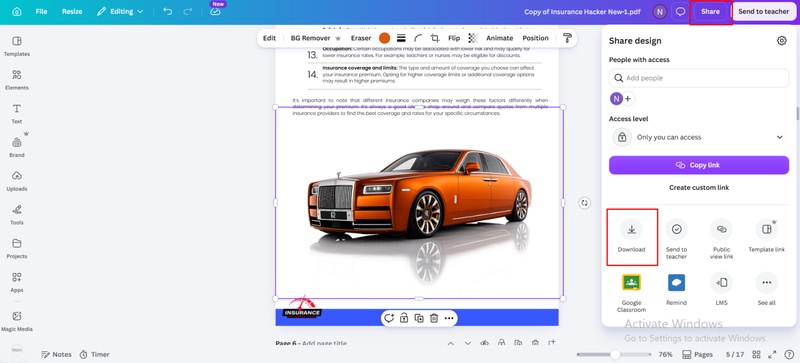The width and height of the screenshot is (800, 363).
Task: Click the Add page title field
Action: tap(324, 344)
